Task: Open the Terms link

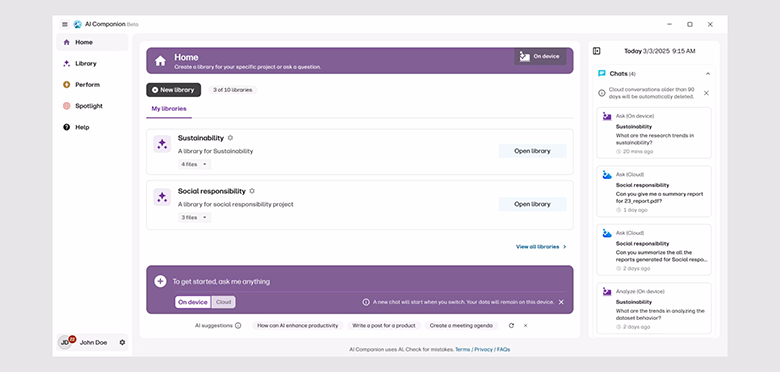Action: pyautogui.click(x=463, y=350)
